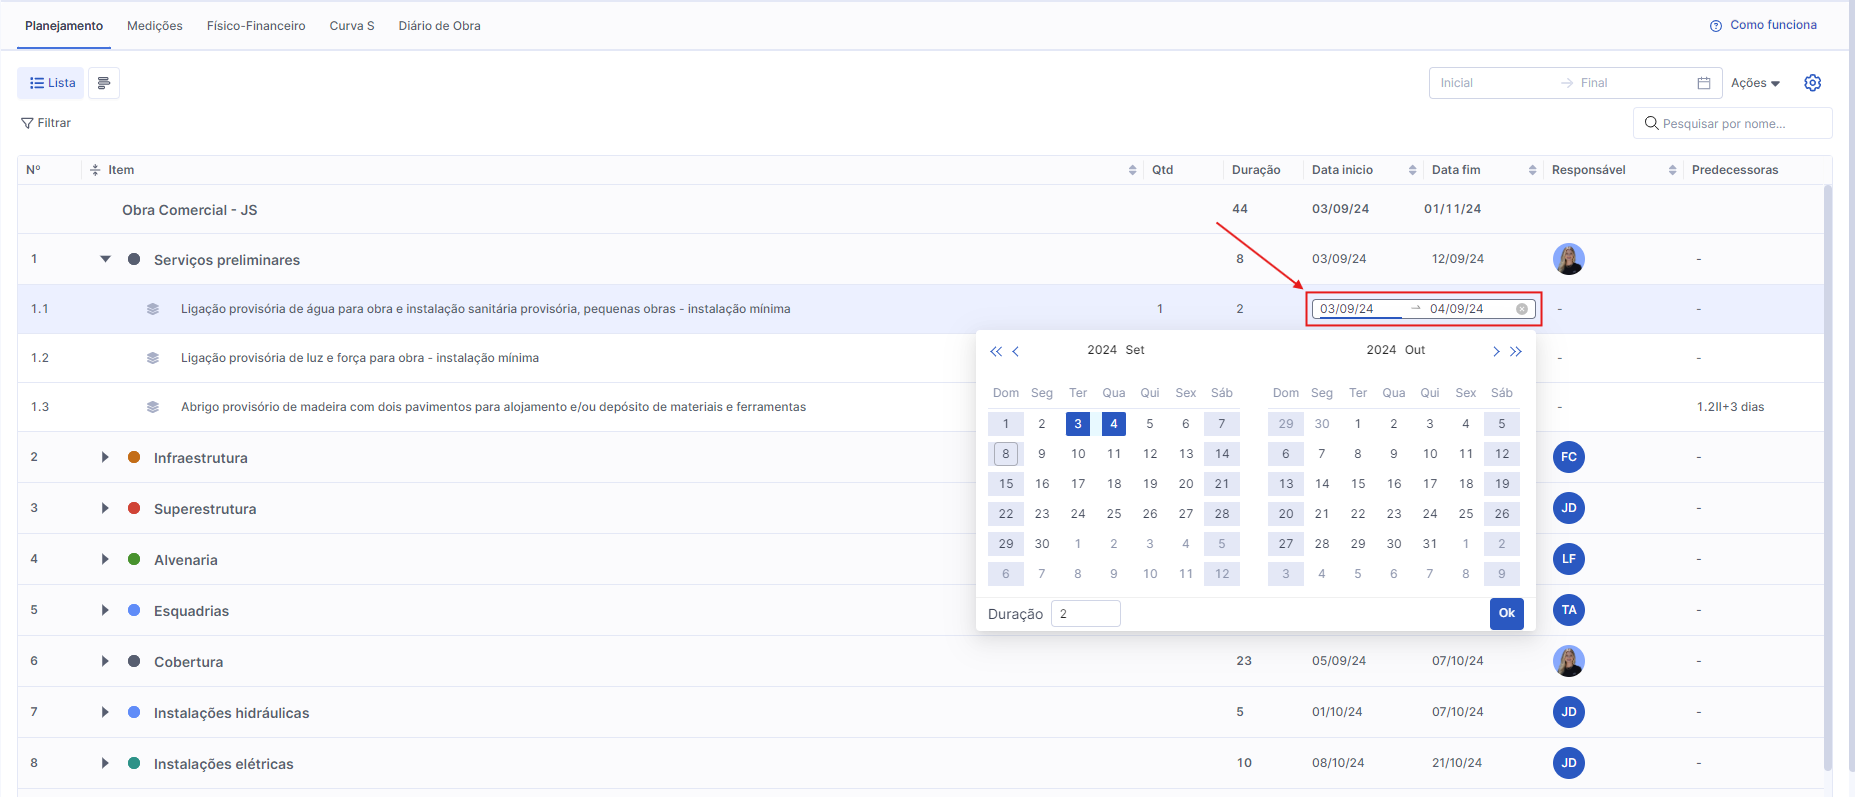Collapse Serviços preliminares group
Screen dimensions: 1855x797
105,259
